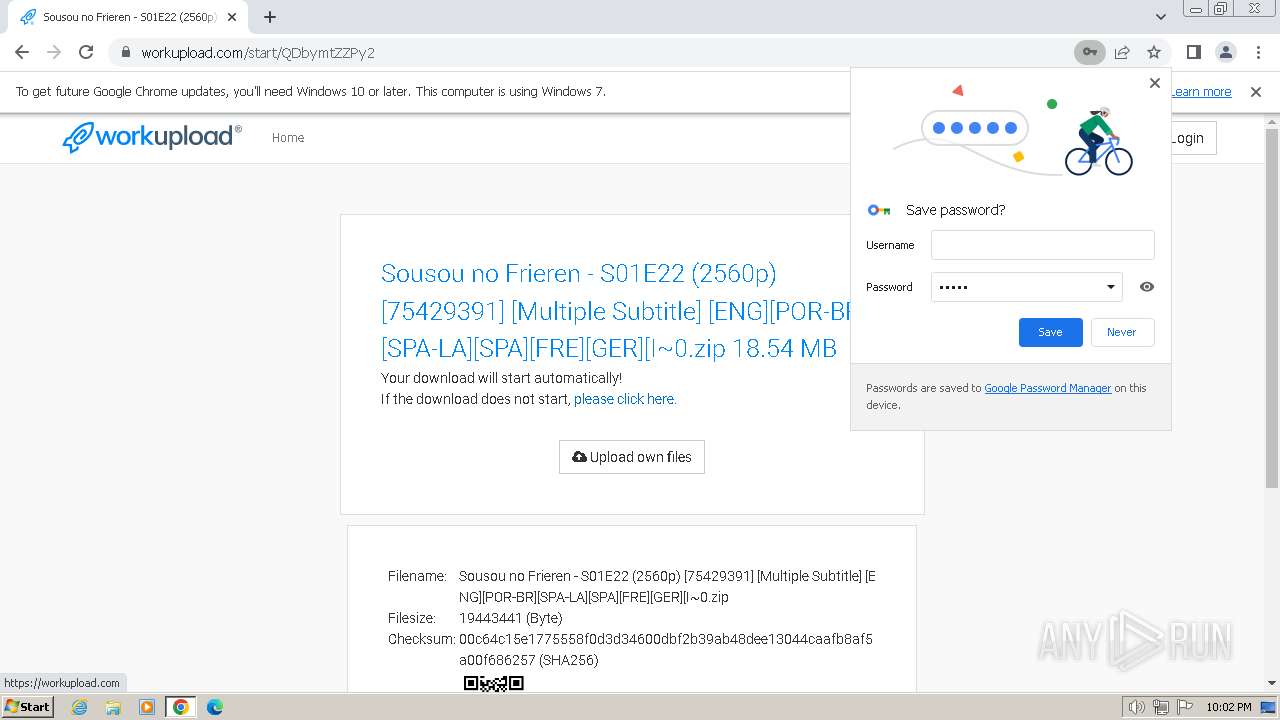Click the Filesize value 19443441 (Byte)
This screenshot has width=1280, height=720.
[510, 618]
